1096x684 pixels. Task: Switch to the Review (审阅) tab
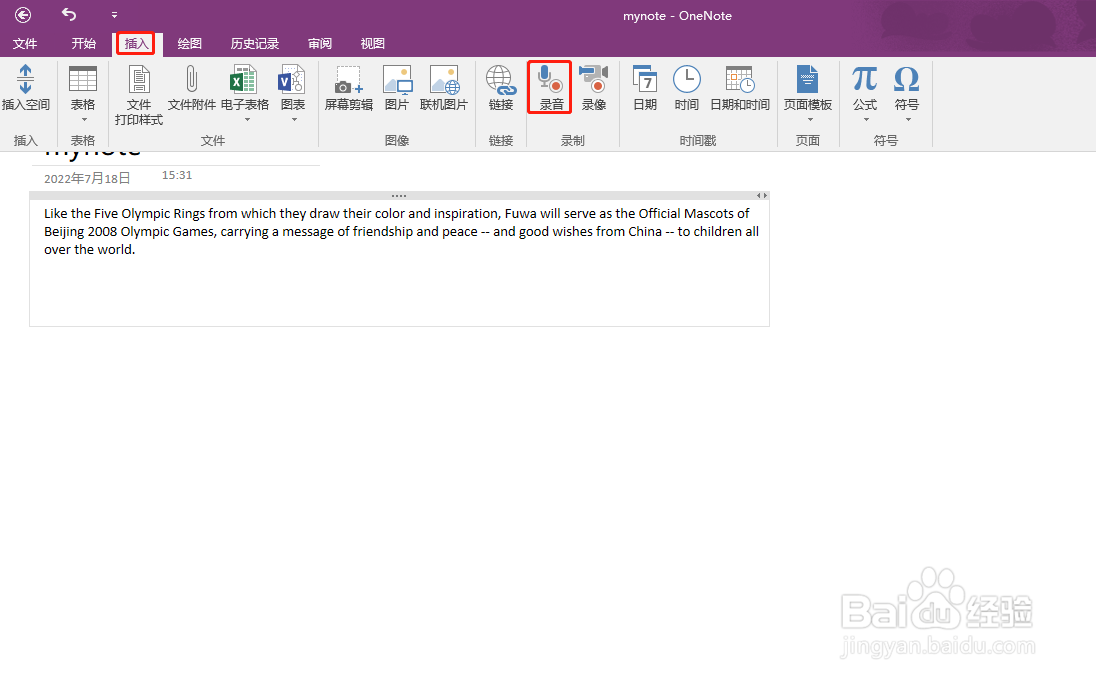point(320,43)
